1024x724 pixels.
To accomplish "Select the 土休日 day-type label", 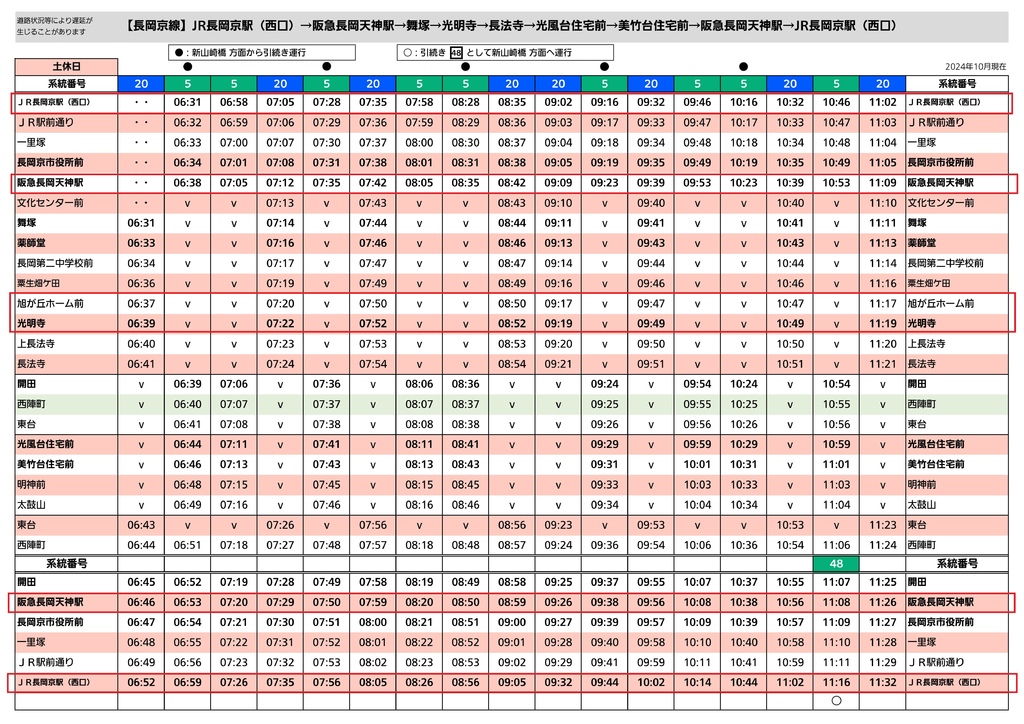I will point(67,67).
